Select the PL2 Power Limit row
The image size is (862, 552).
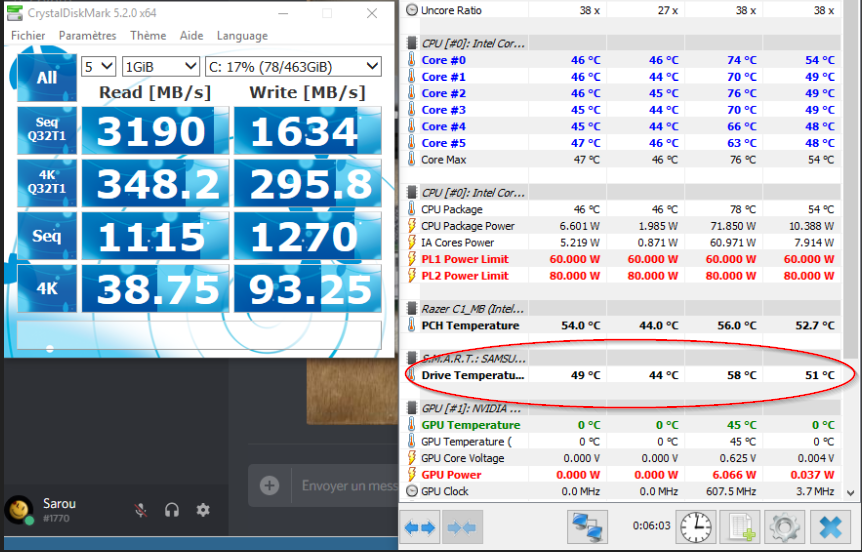[x=622, y=275]
